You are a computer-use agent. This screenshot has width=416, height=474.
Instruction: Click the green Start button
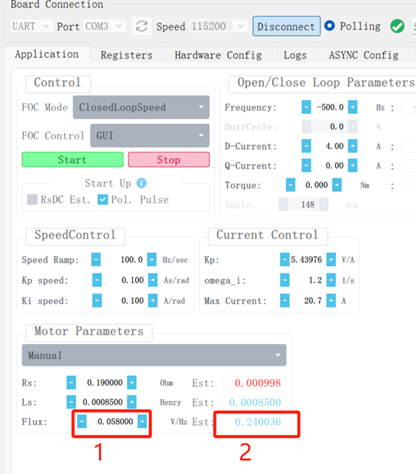[72, 160]
